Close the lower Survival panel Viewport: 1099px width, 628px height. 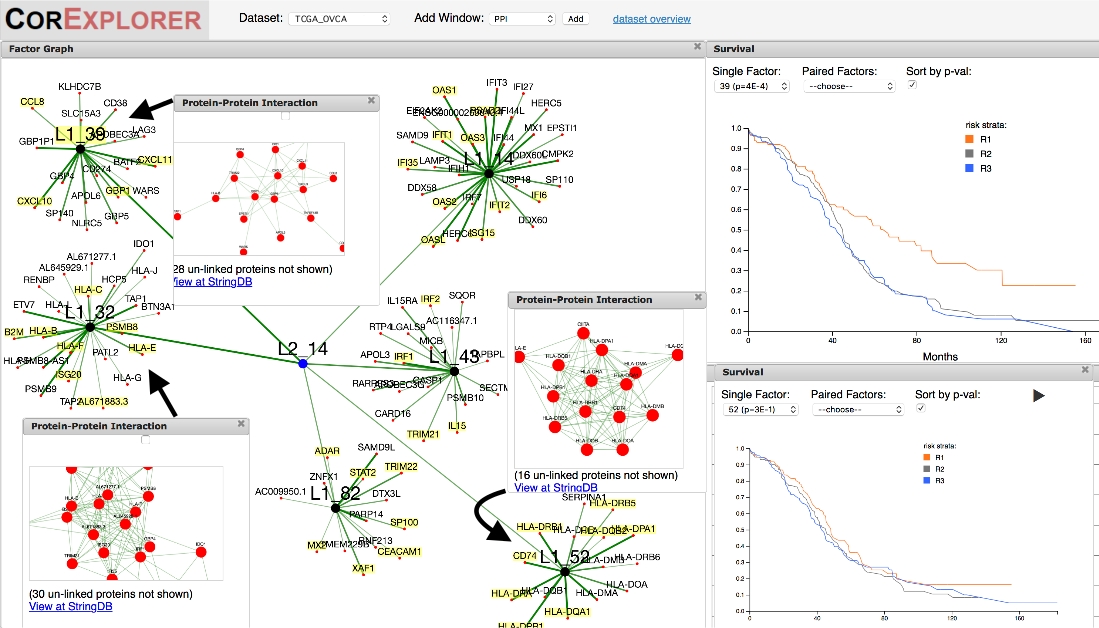[x=1085, y=369]
